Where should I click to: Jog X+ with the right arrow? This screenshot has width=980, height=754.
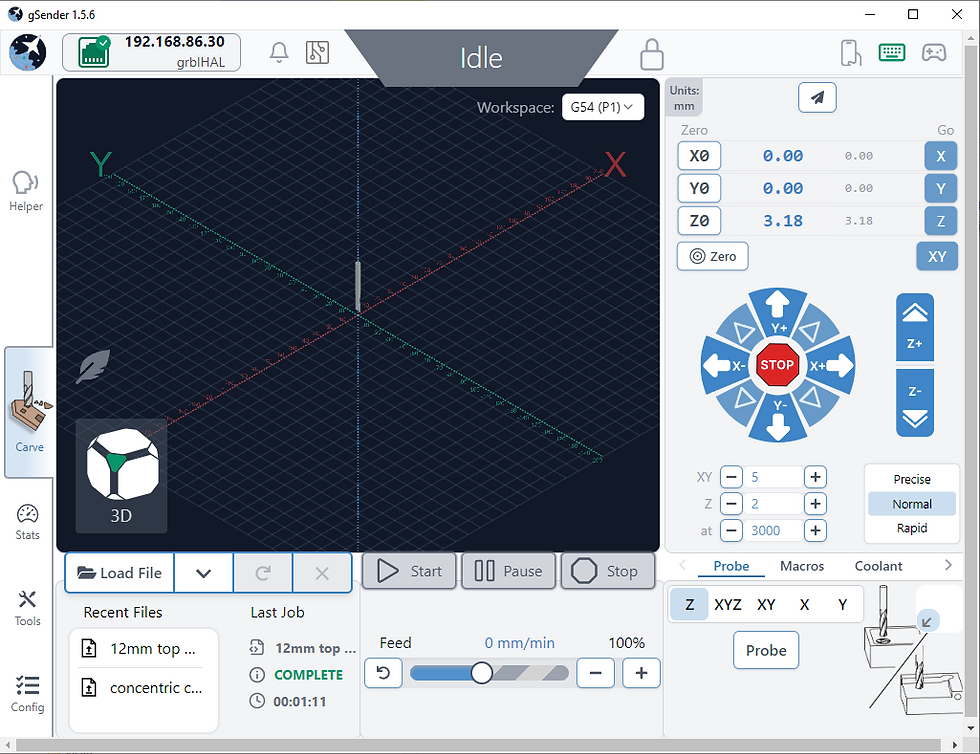[x=832, y=366]
